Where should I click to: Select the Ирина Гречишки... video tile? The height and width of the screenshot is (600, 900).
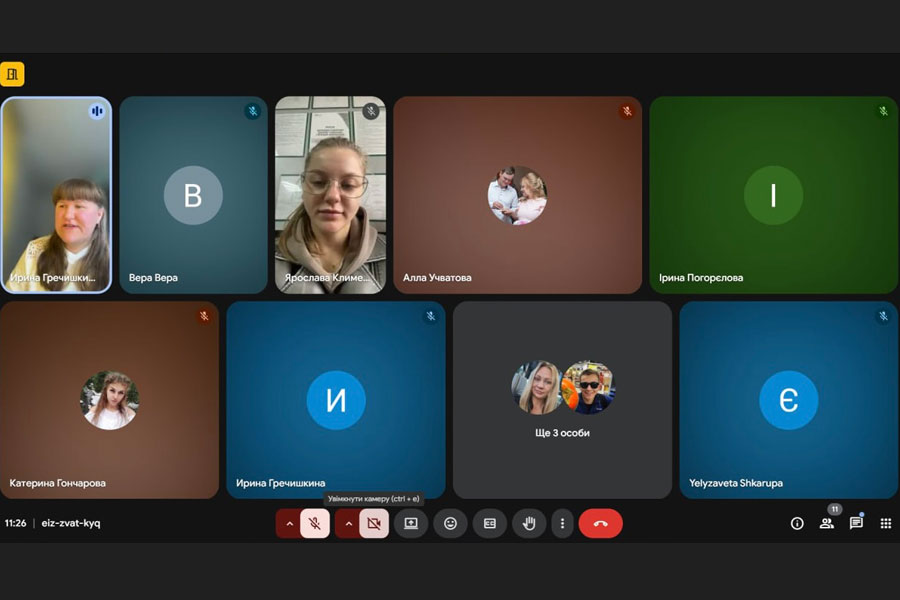coord(56,195)
